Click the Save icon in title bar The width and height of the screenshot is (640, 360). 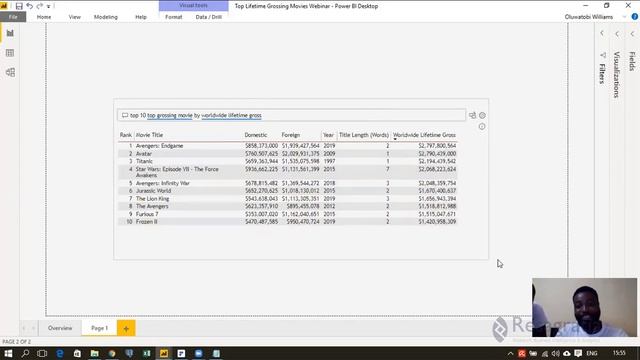19,6
